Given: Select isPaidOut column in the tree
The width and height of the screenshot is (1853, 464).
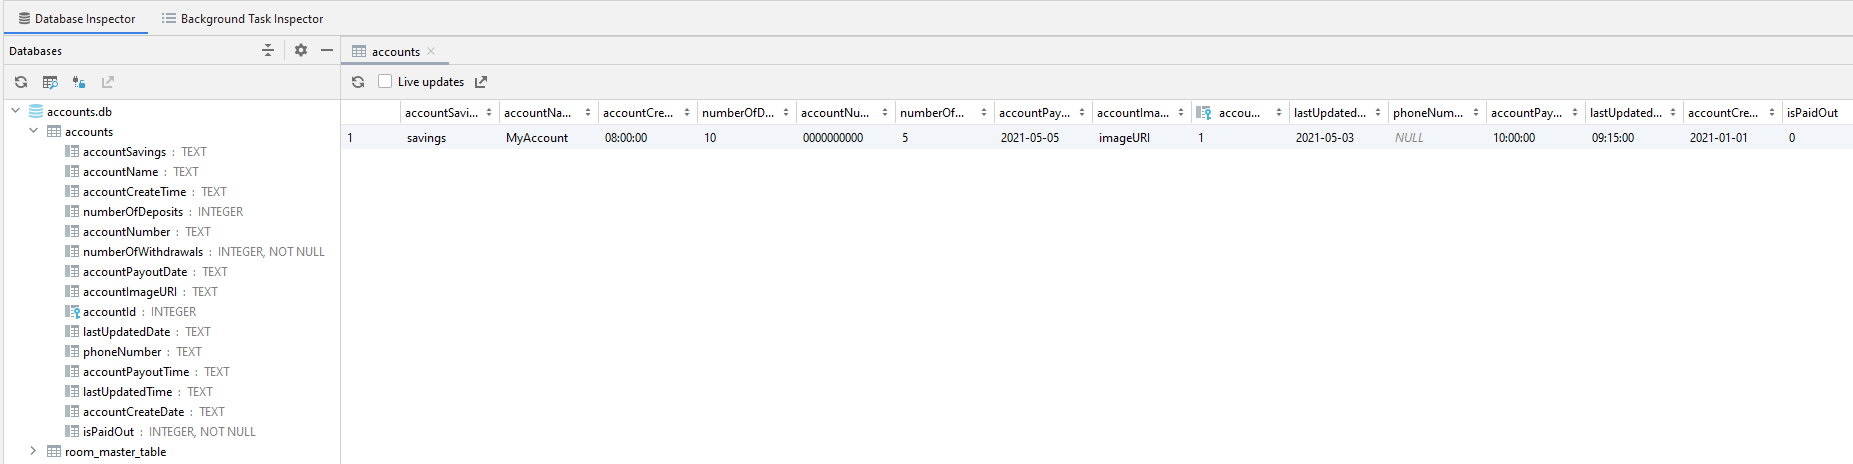Looking at the screenshot, I should tap(108, 432).
